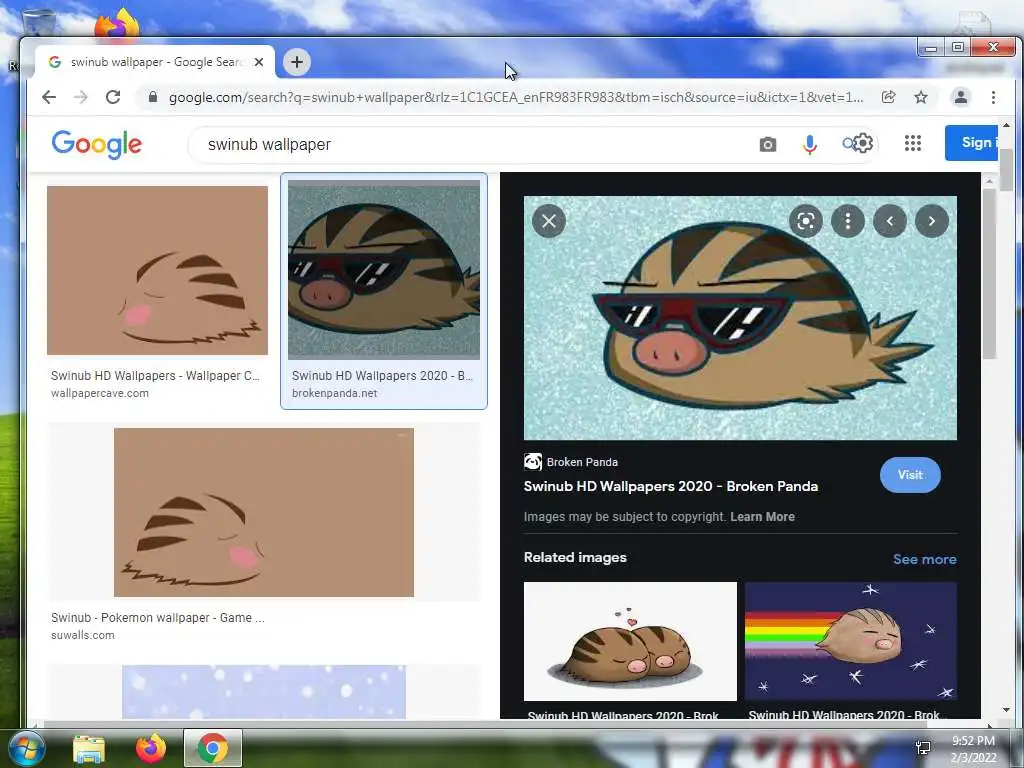
Task: Open Google apps grid
Action: point(913,143)
